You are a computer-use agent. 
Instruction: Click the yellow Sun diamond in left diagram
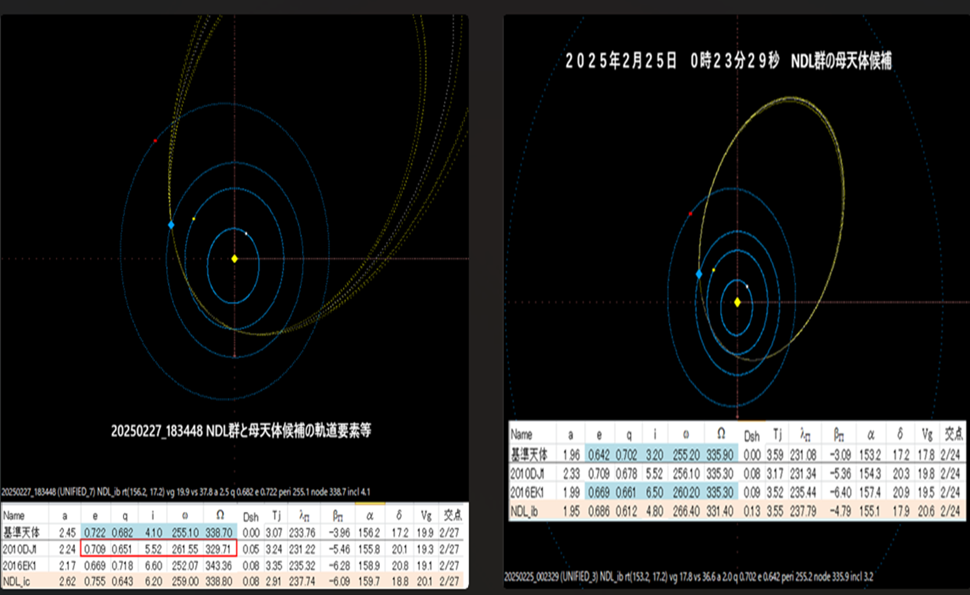(234, 259)
